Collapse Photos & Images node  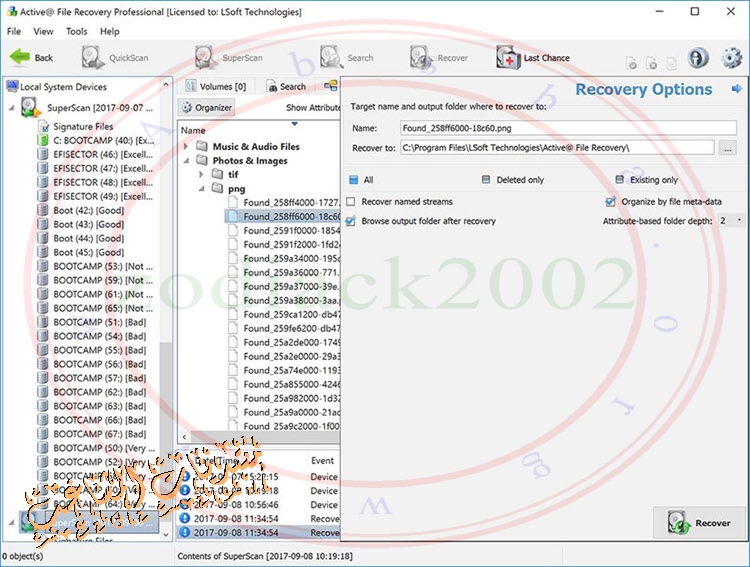186,161
